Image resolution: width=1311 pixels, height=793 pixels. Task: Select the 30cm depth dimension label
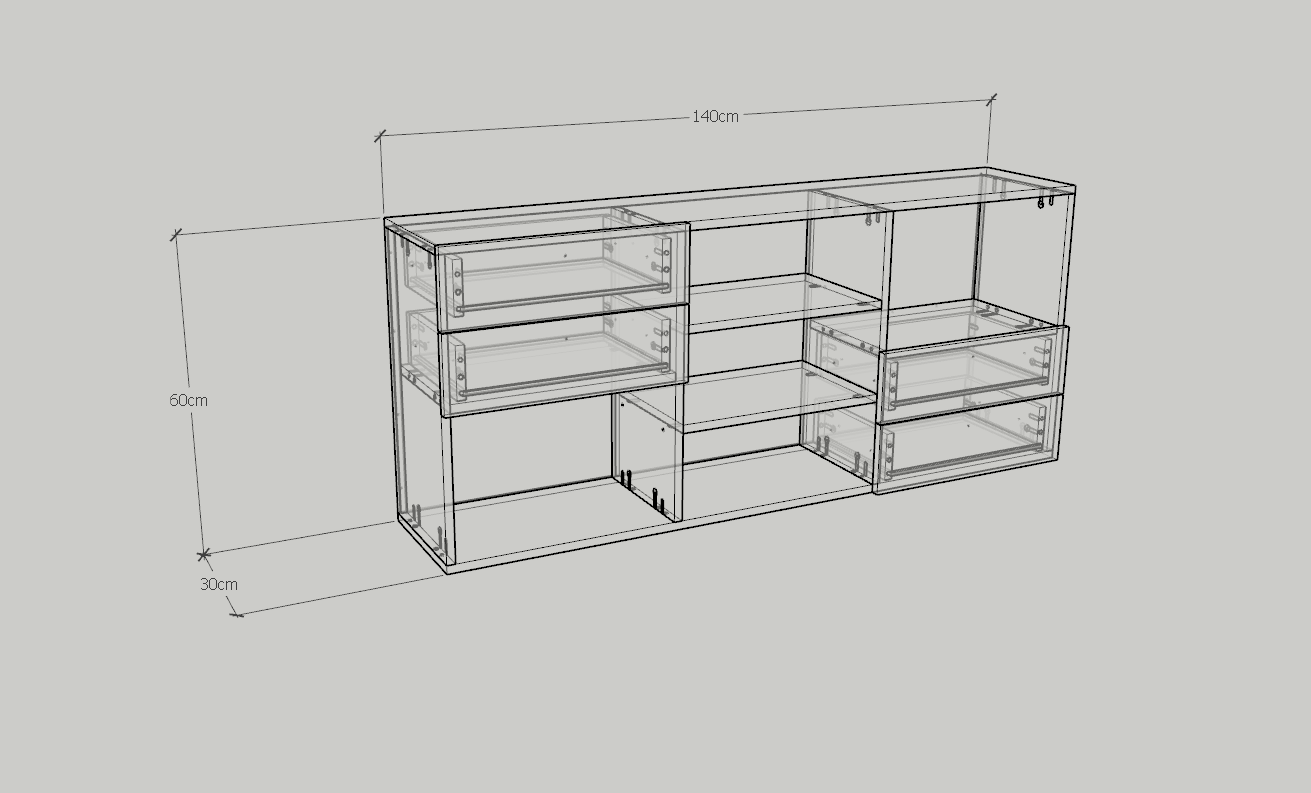218,584
